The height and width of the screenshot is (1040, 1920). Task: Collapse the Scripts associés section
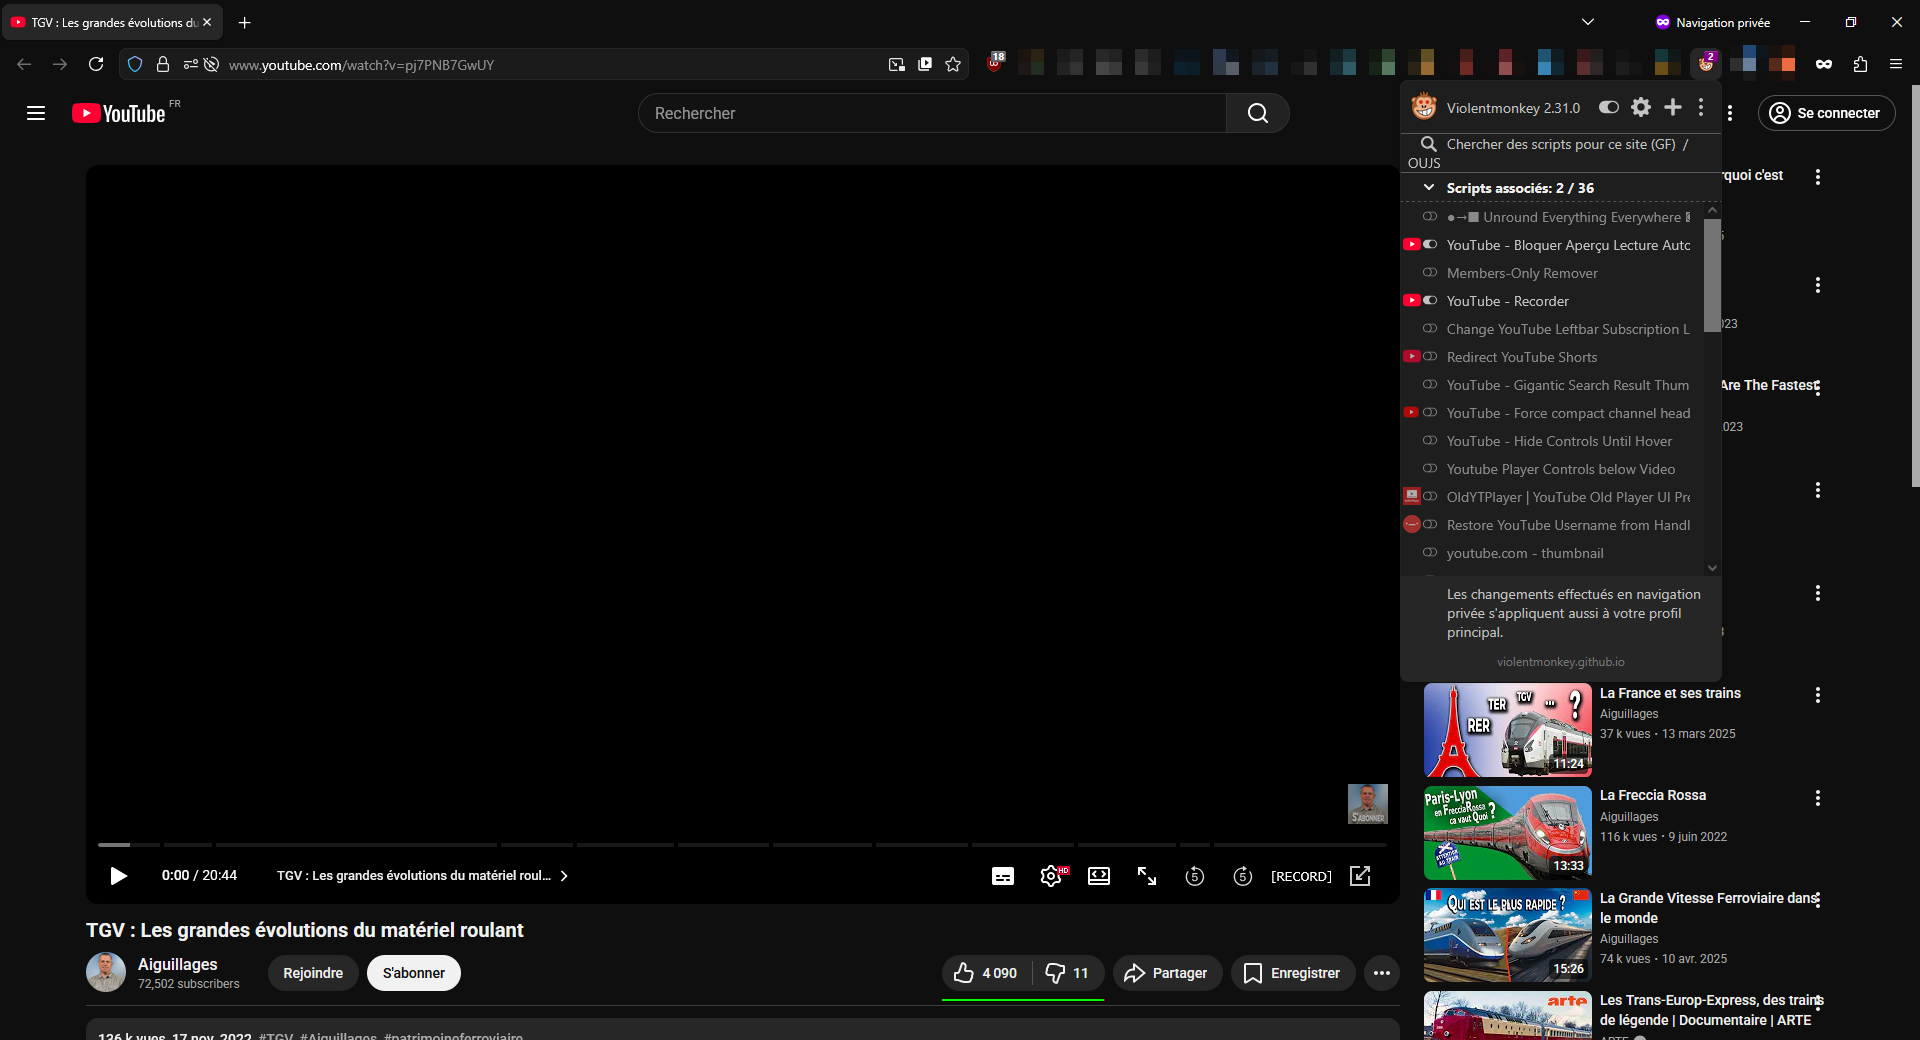click(x=1429, y=188)
